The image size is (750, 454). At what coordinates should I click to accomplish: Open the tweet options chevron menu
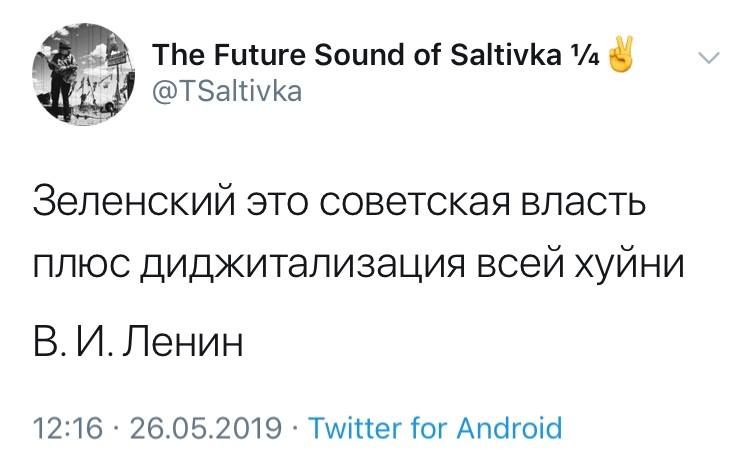708,58
